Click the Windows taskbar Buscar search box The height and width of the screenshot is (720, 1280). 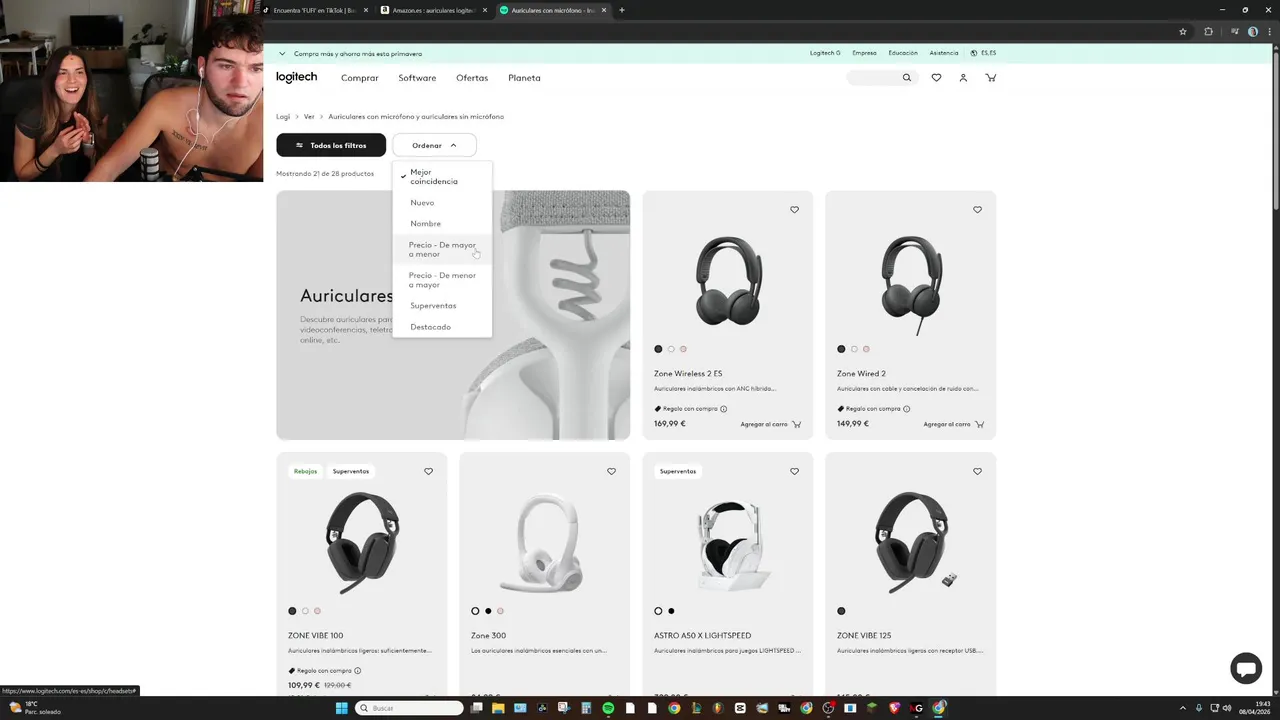tap(410, 708)
